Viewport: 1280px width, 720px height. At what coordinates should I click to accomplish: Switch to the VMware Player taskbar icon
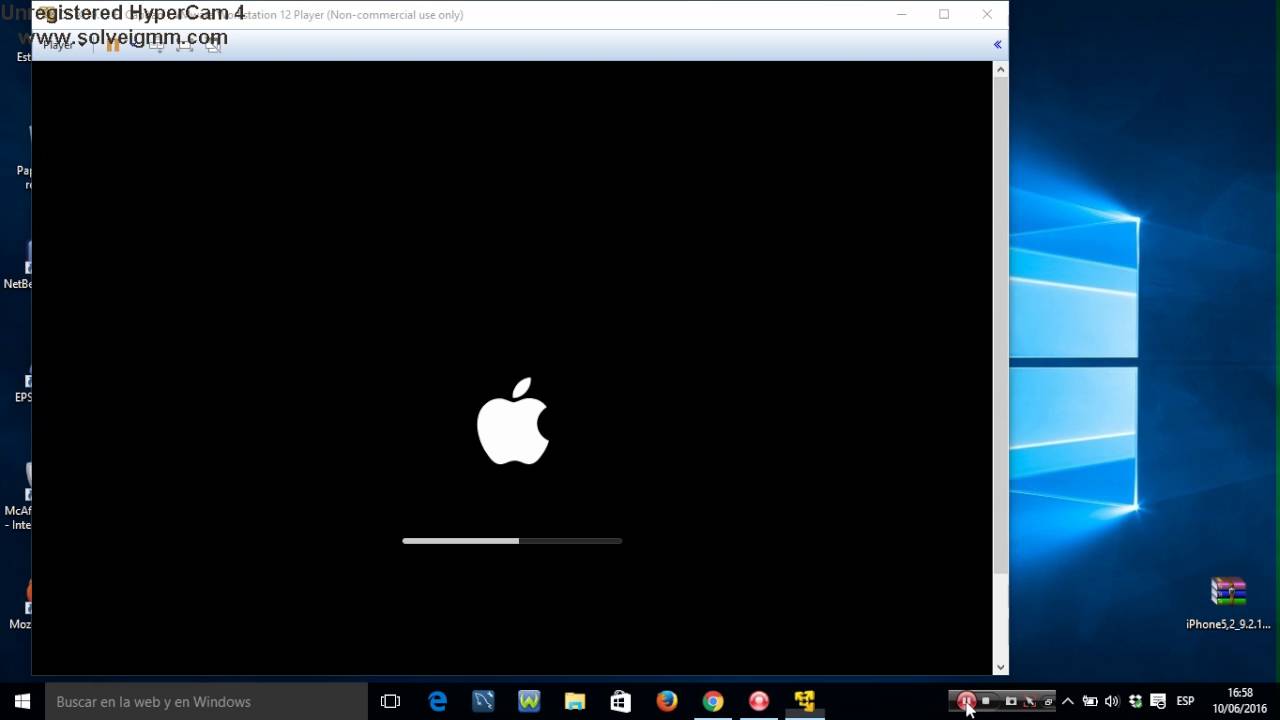(805, 702)
